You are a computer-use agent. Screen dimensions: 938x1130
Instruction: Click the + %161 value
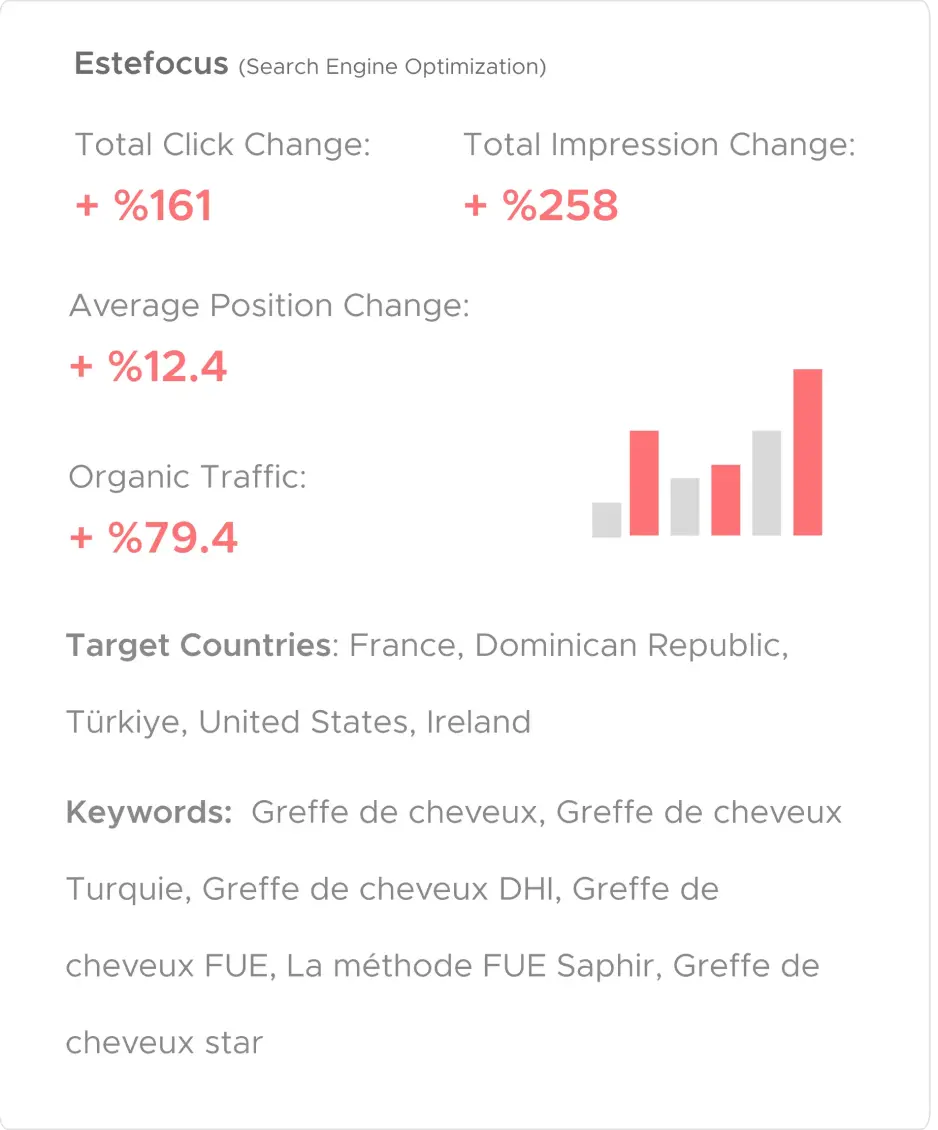click(144, 206)
